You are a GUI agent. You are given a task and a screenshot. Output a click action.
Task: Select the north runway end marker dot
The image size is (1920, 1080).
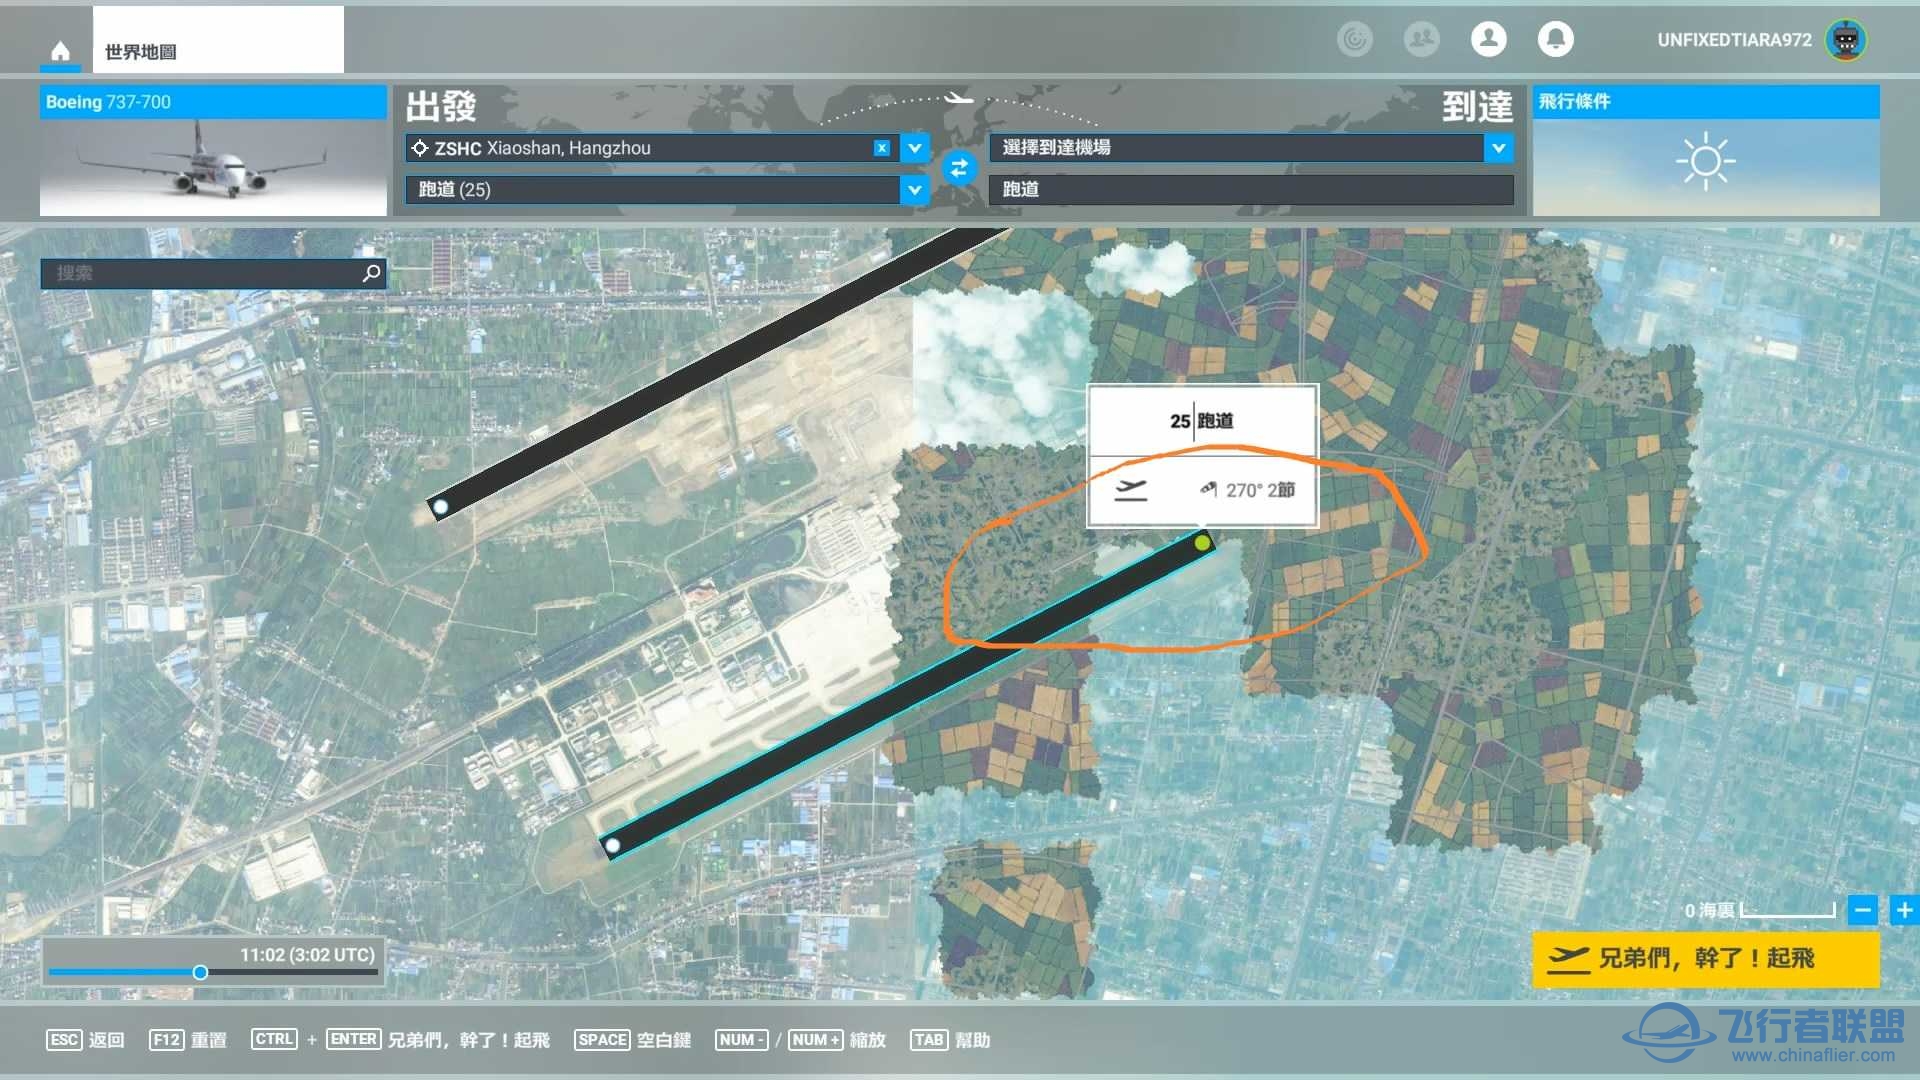(x=440, y=507)
